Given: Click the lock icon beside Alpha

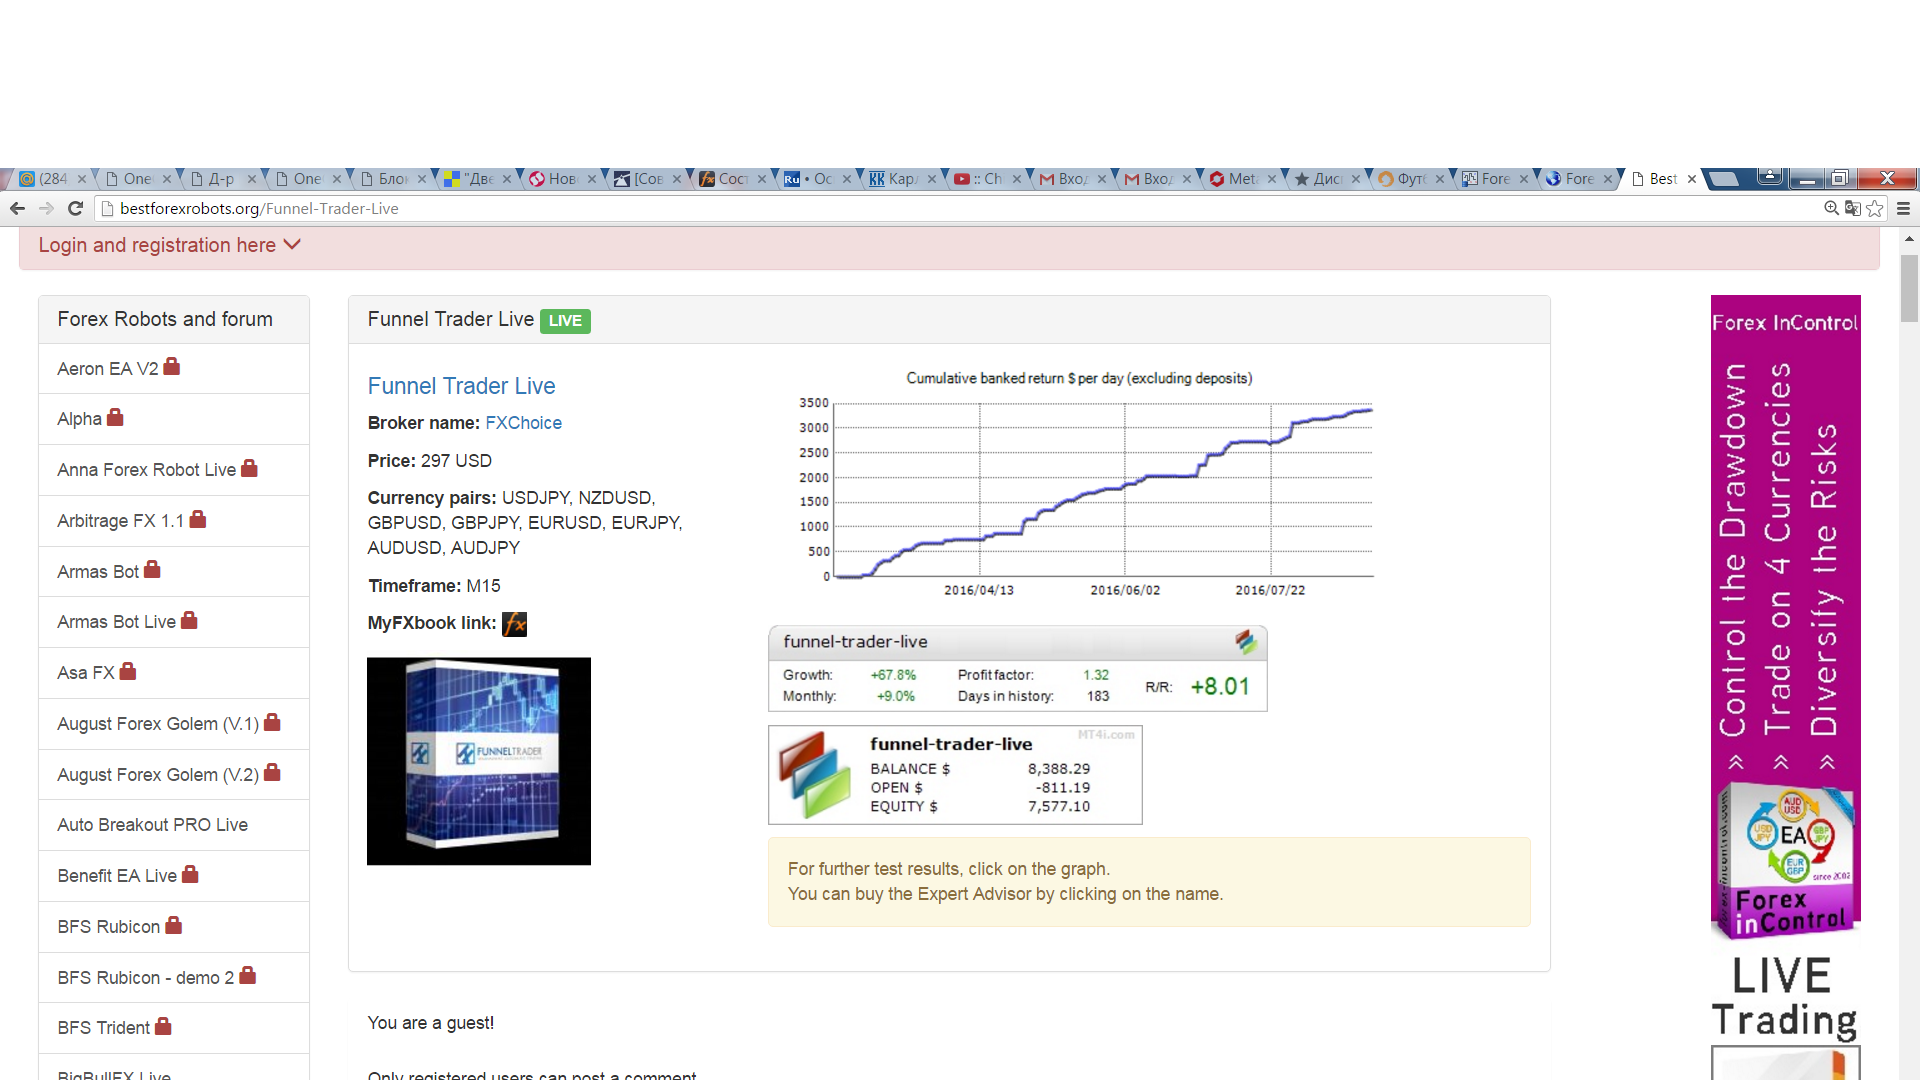Looking at the screenshot, I should point(115,417).
